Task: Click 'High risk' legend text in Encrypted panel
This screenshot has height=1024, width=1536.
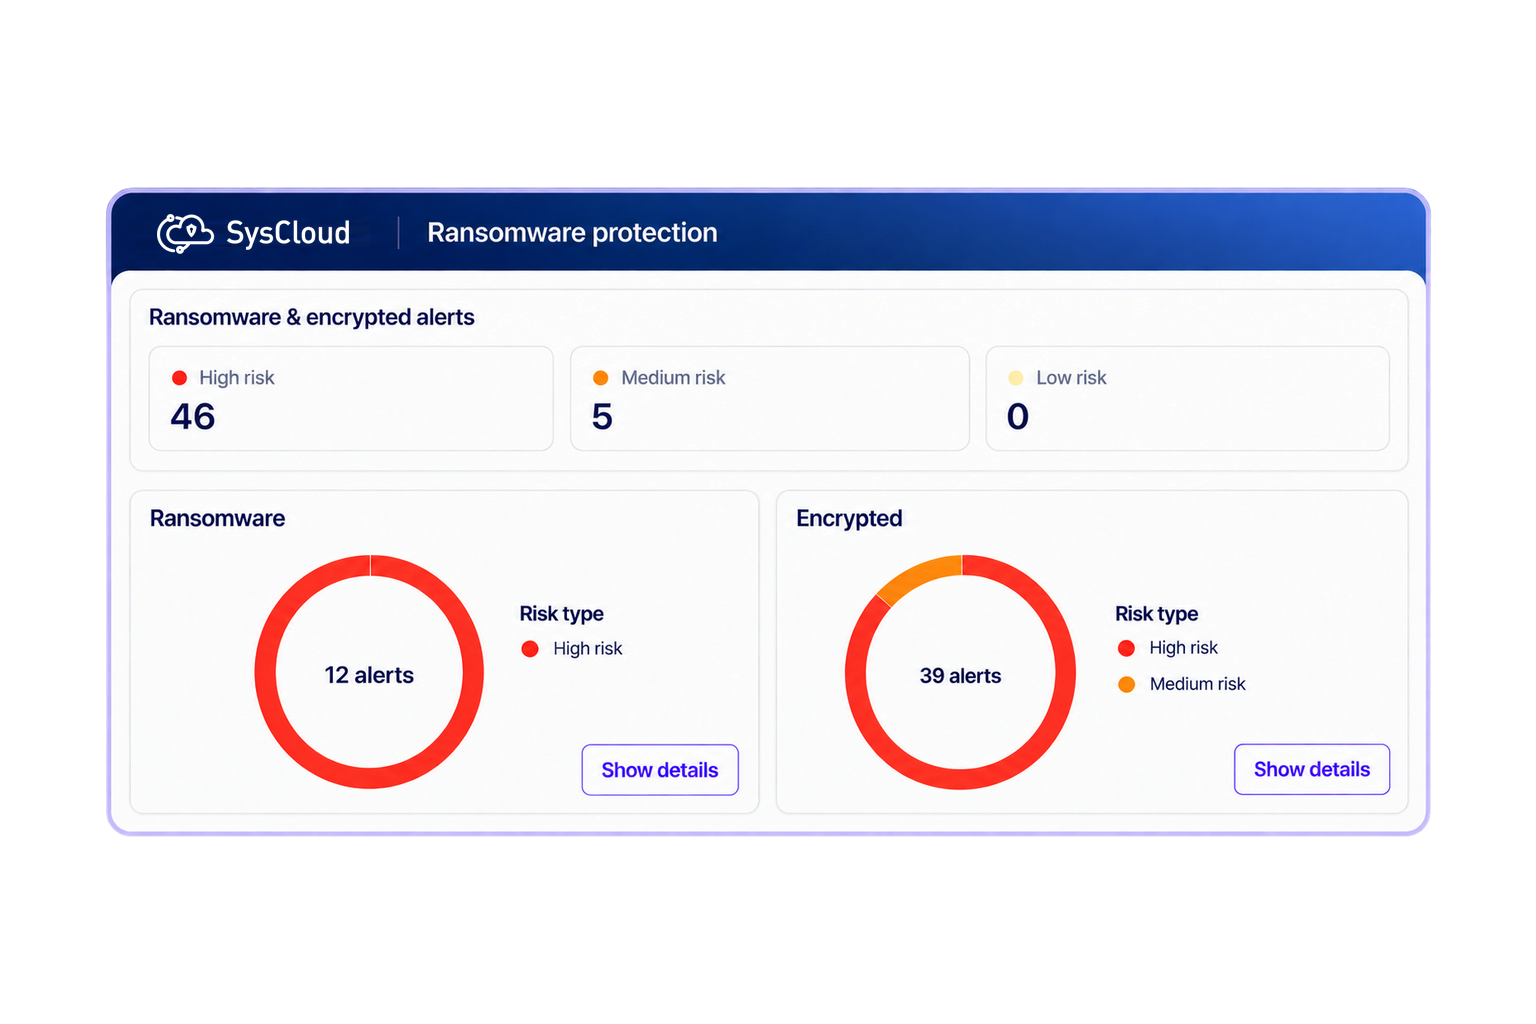Action: (1183, 648)
